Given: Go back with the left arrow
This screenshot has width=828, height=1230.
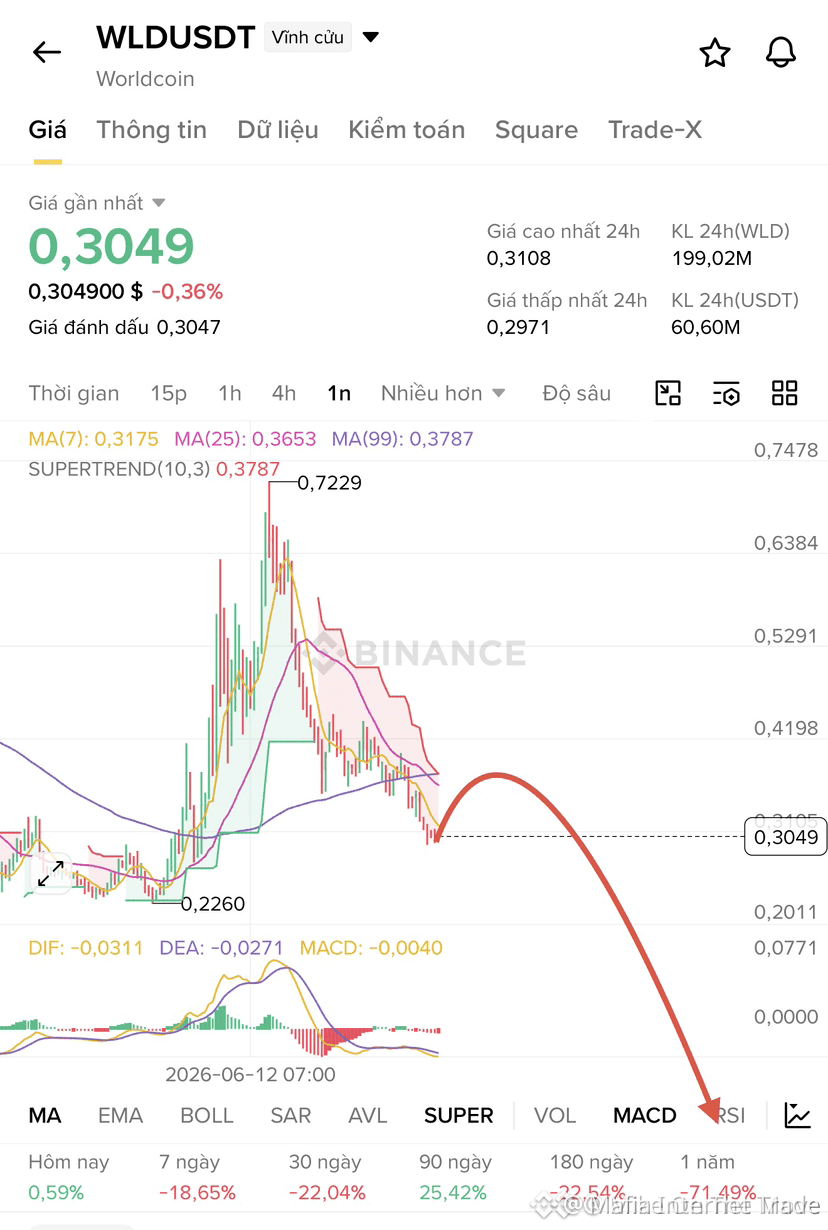Looking at the screenshot, I should coord(47,52).
